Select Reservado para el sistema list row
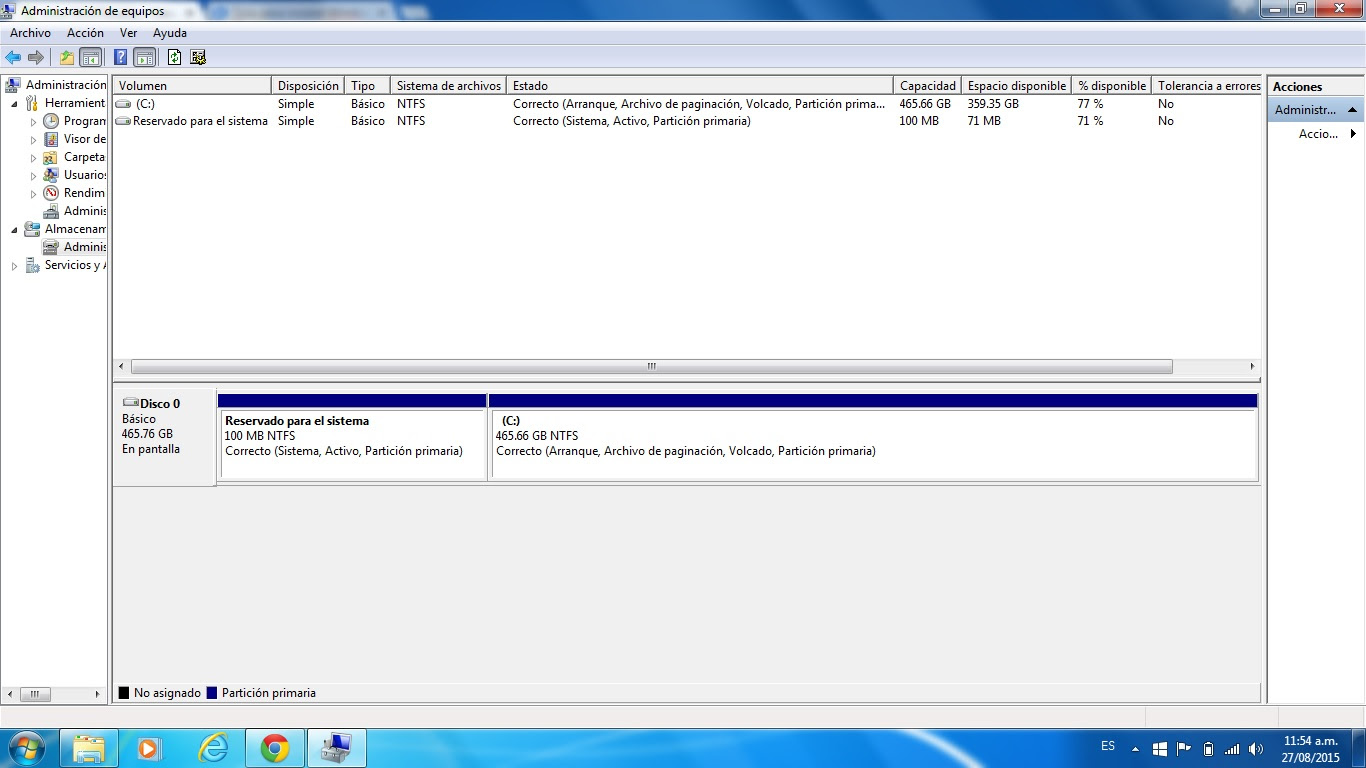Viewport: 1366px width, 768px height. 687,121
